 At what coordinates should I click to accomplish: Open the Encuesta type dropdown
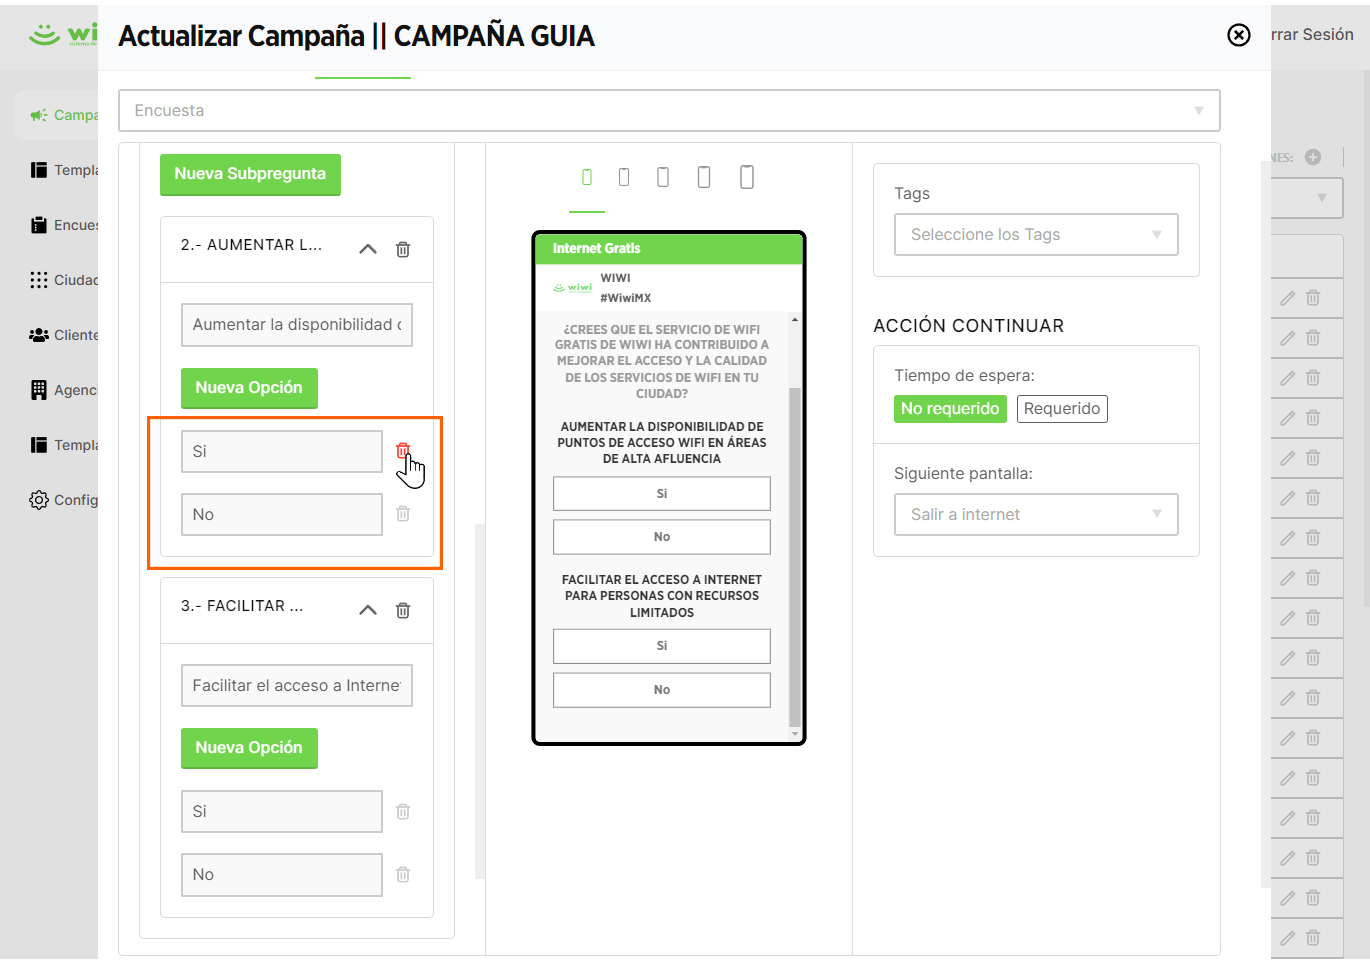click(669, 111)
